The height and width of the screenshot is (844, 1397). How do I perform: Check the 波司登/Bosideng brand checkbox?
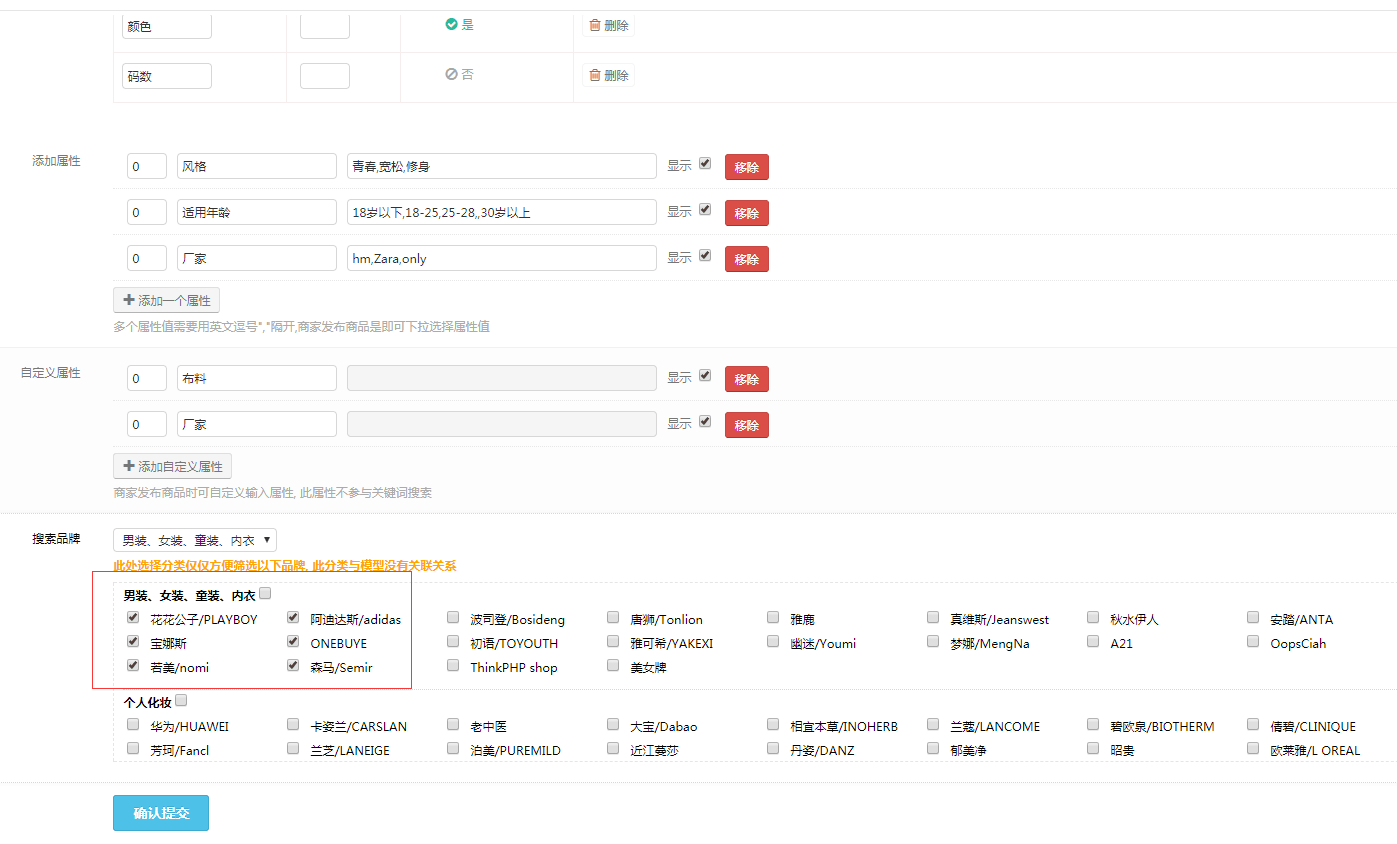click(453, 618)
